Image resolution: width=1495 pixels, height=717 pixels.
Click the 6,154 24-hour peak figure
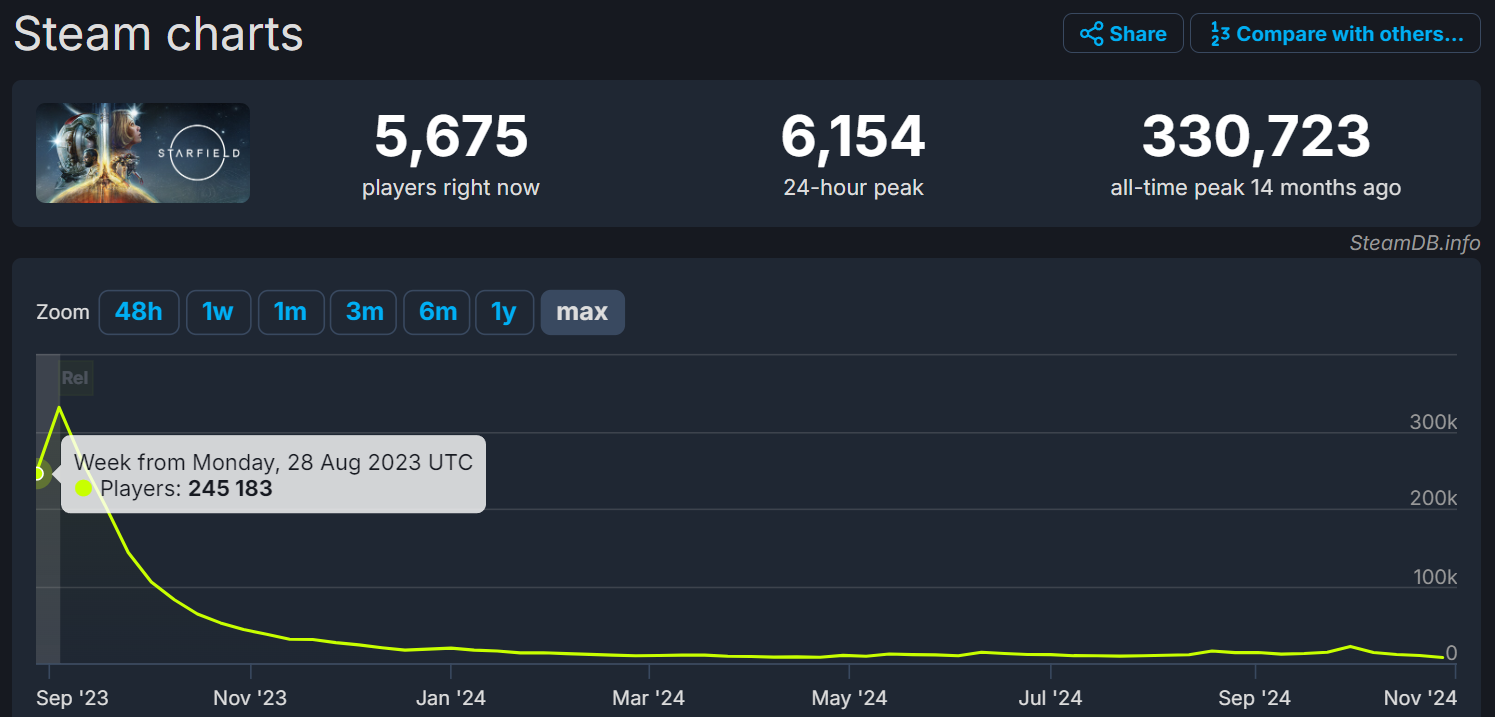[x=853, y=137]
